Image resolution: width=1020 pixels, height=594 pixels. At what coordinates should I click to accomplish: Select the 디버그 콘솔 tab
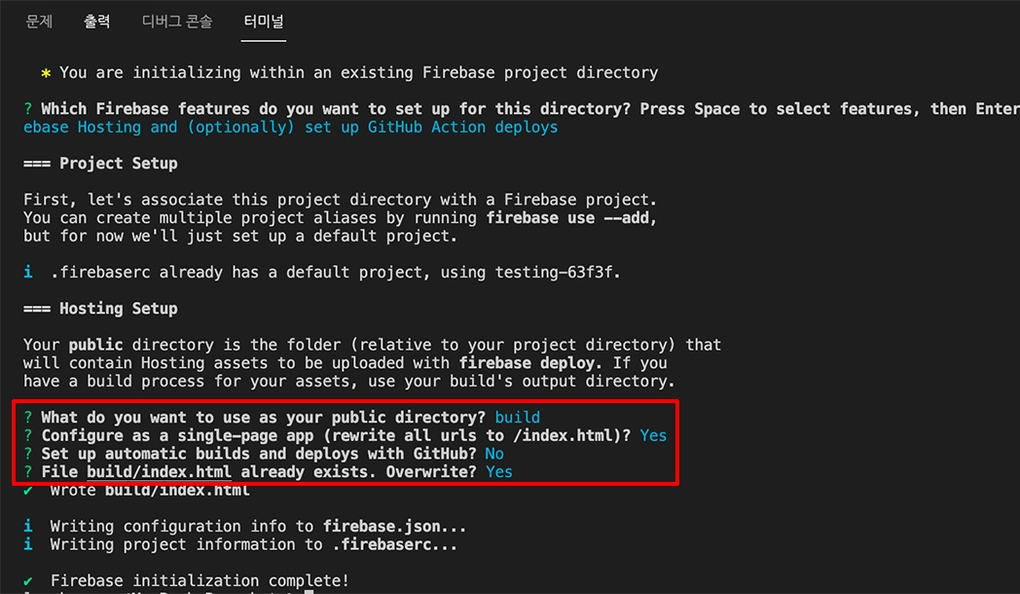(176, 21)
